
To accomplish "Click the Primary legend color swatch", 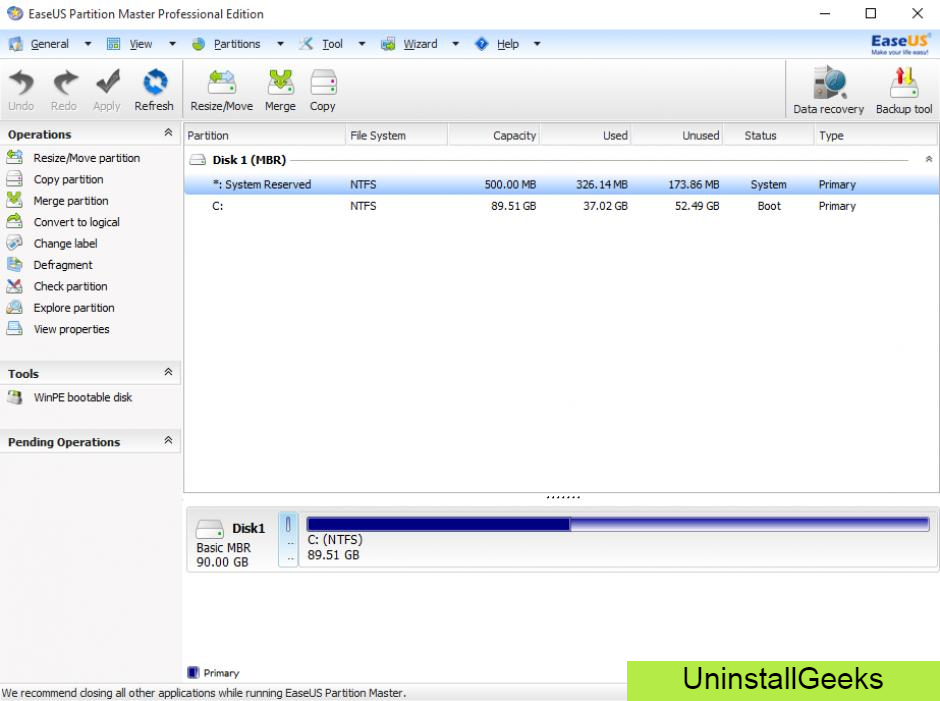I will [x=193, y=672].
